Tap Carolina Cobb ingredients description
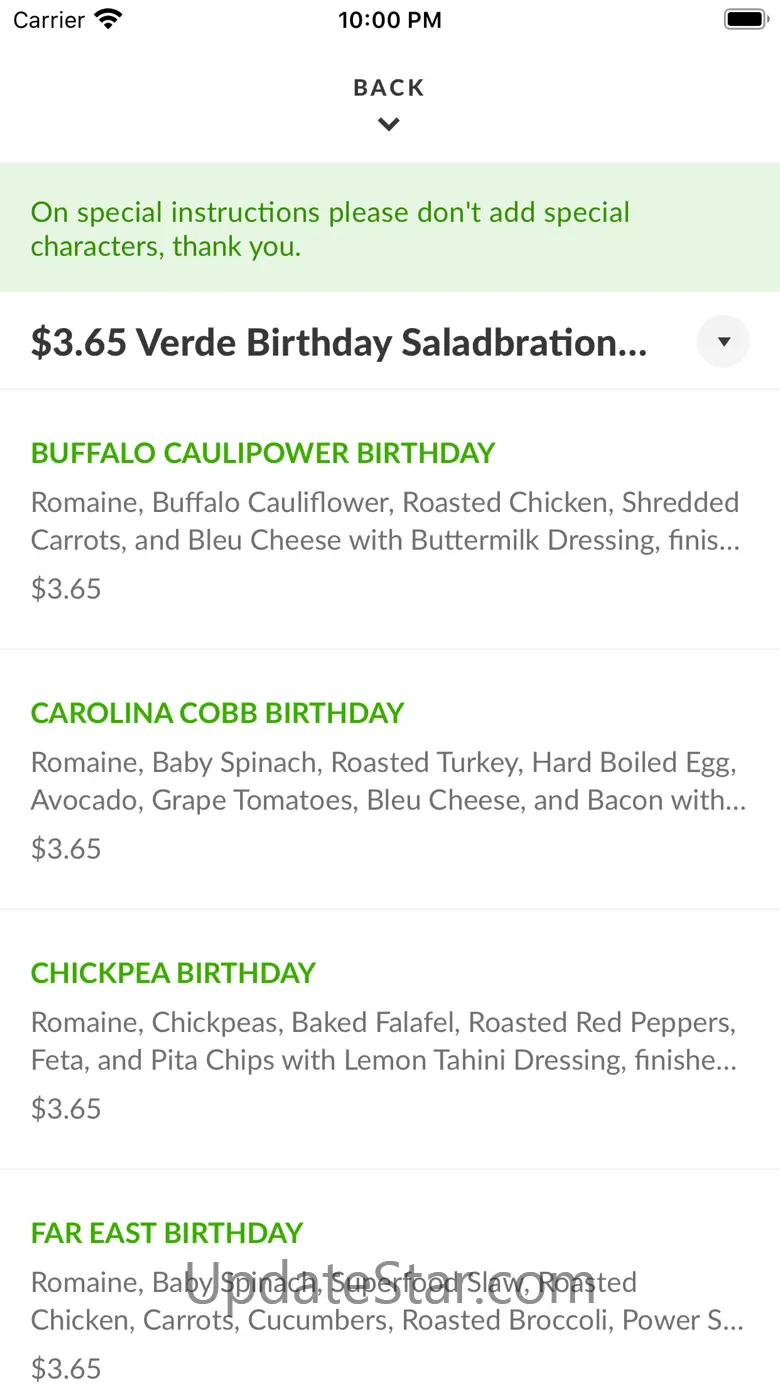 click(x=388, y=781)
